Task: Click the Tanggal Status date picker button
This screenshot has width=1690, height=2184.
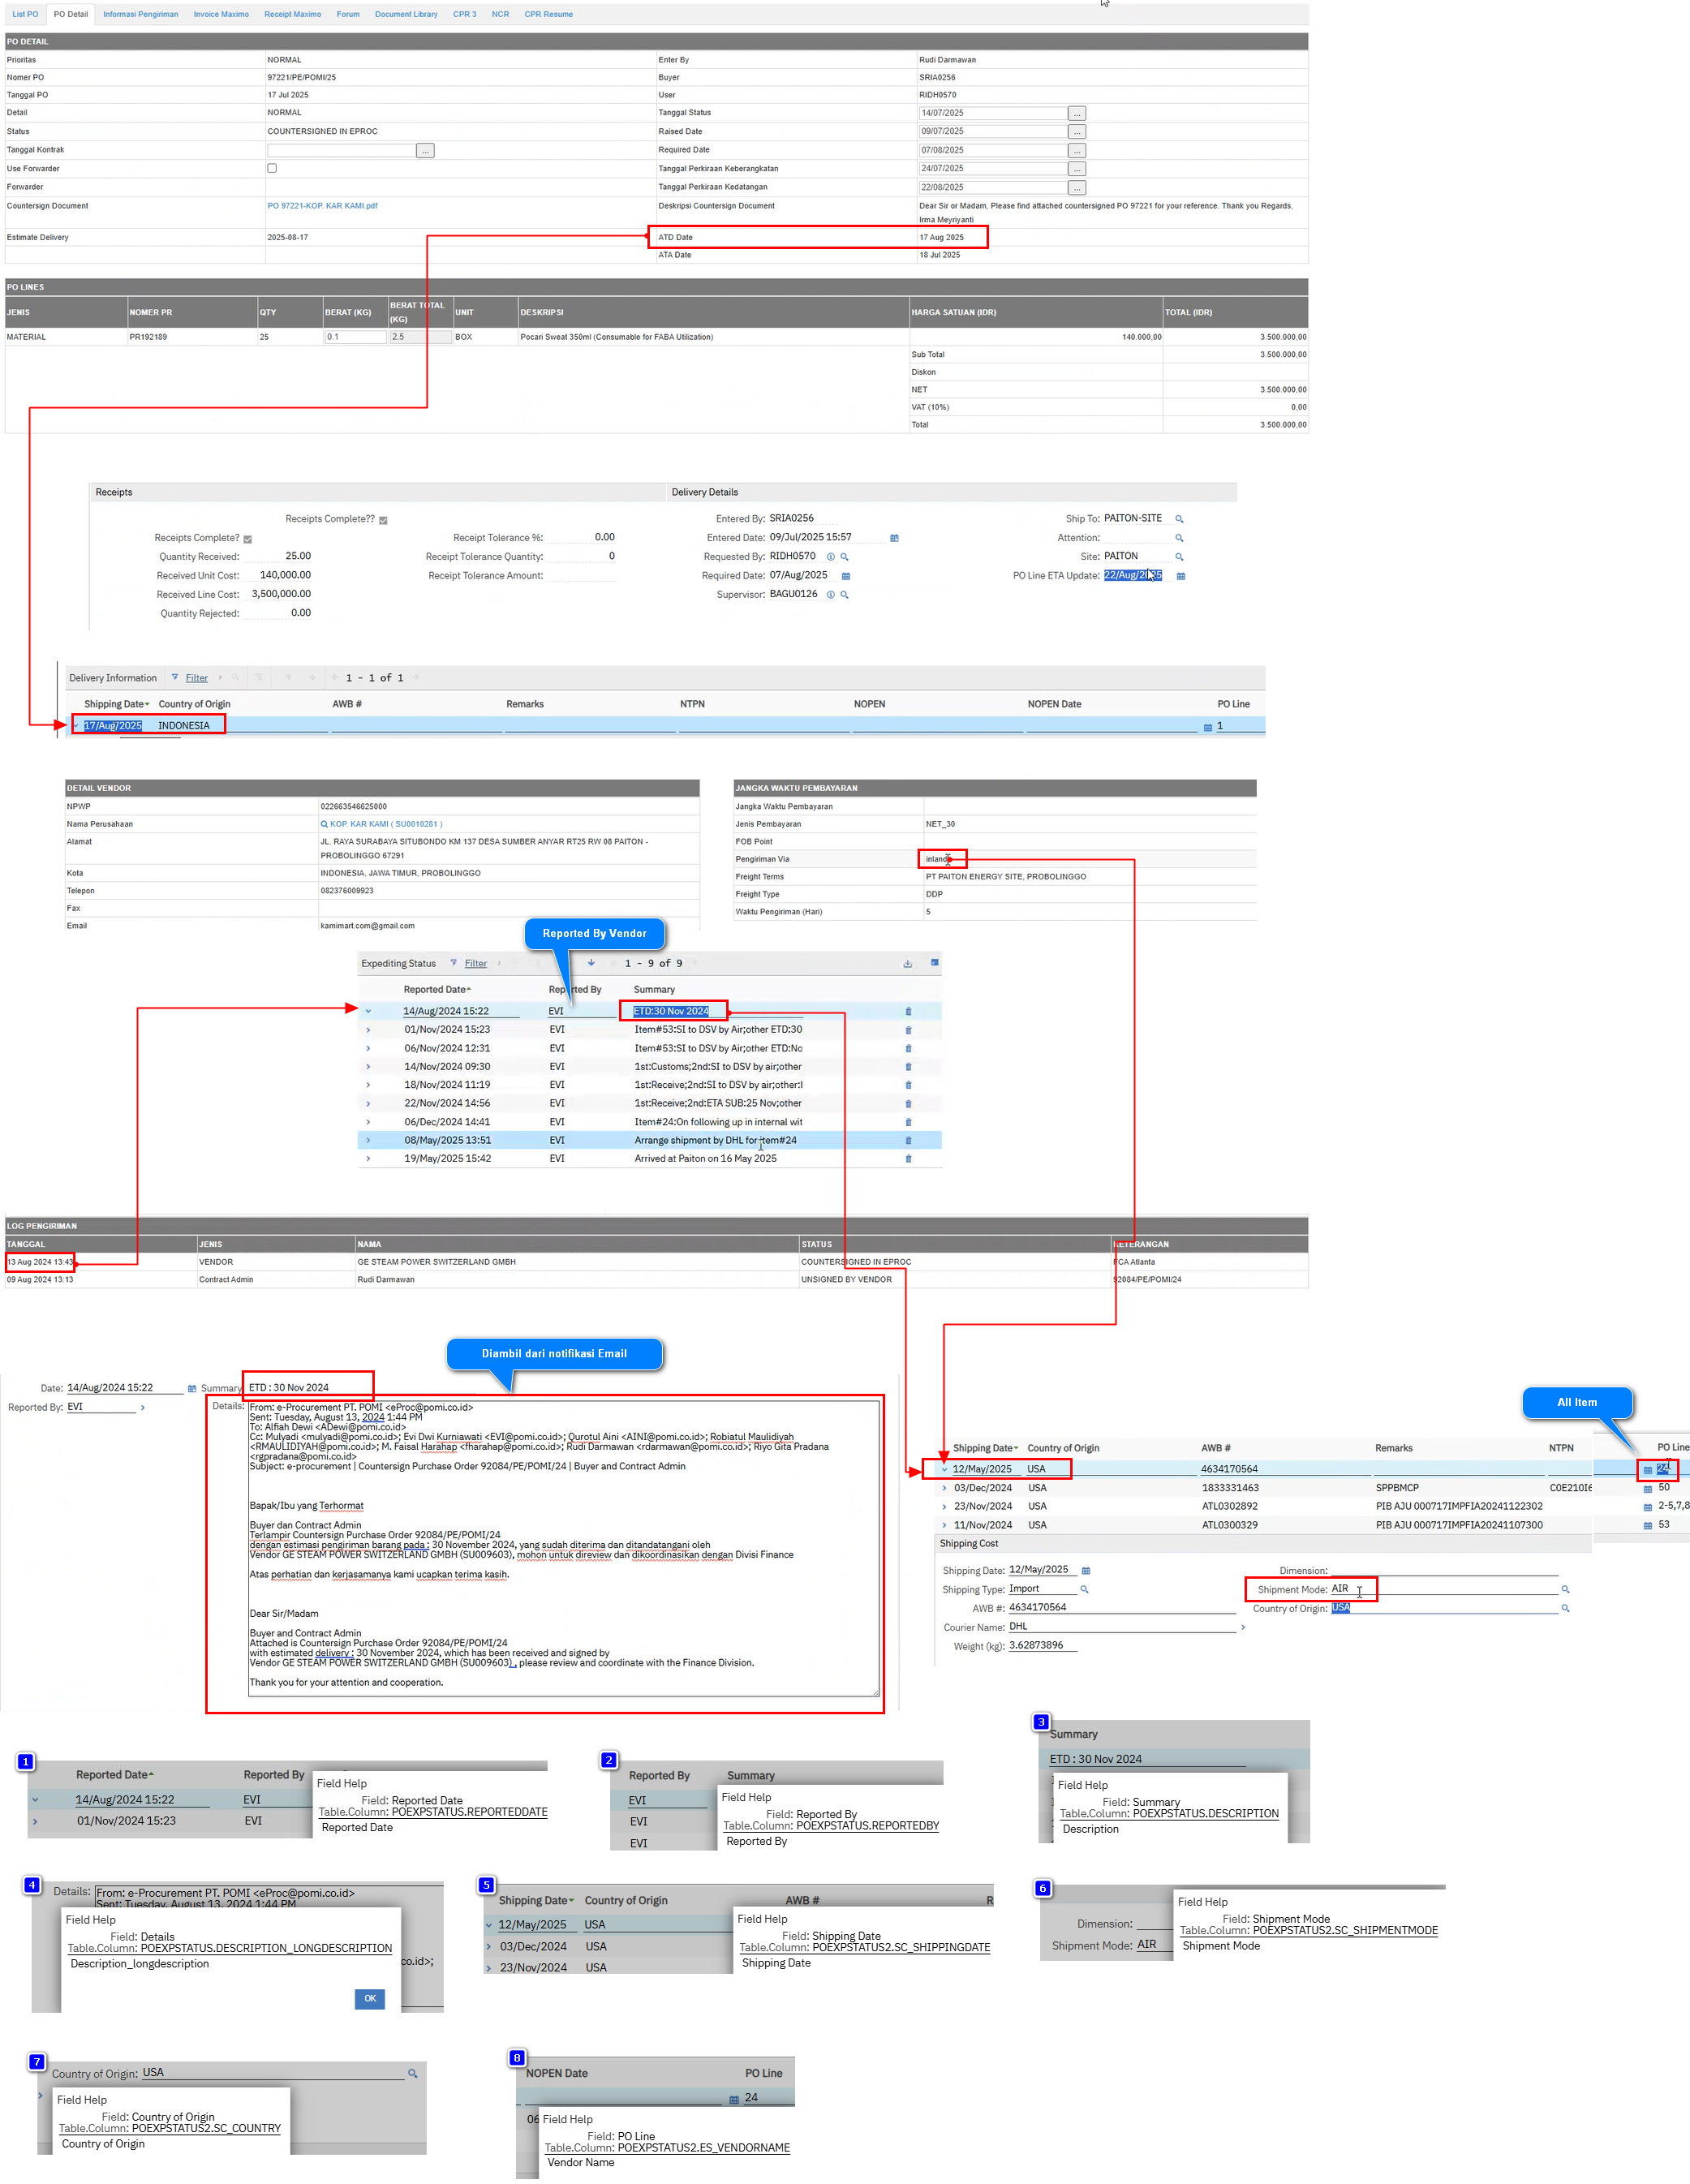Action: 1076,113
